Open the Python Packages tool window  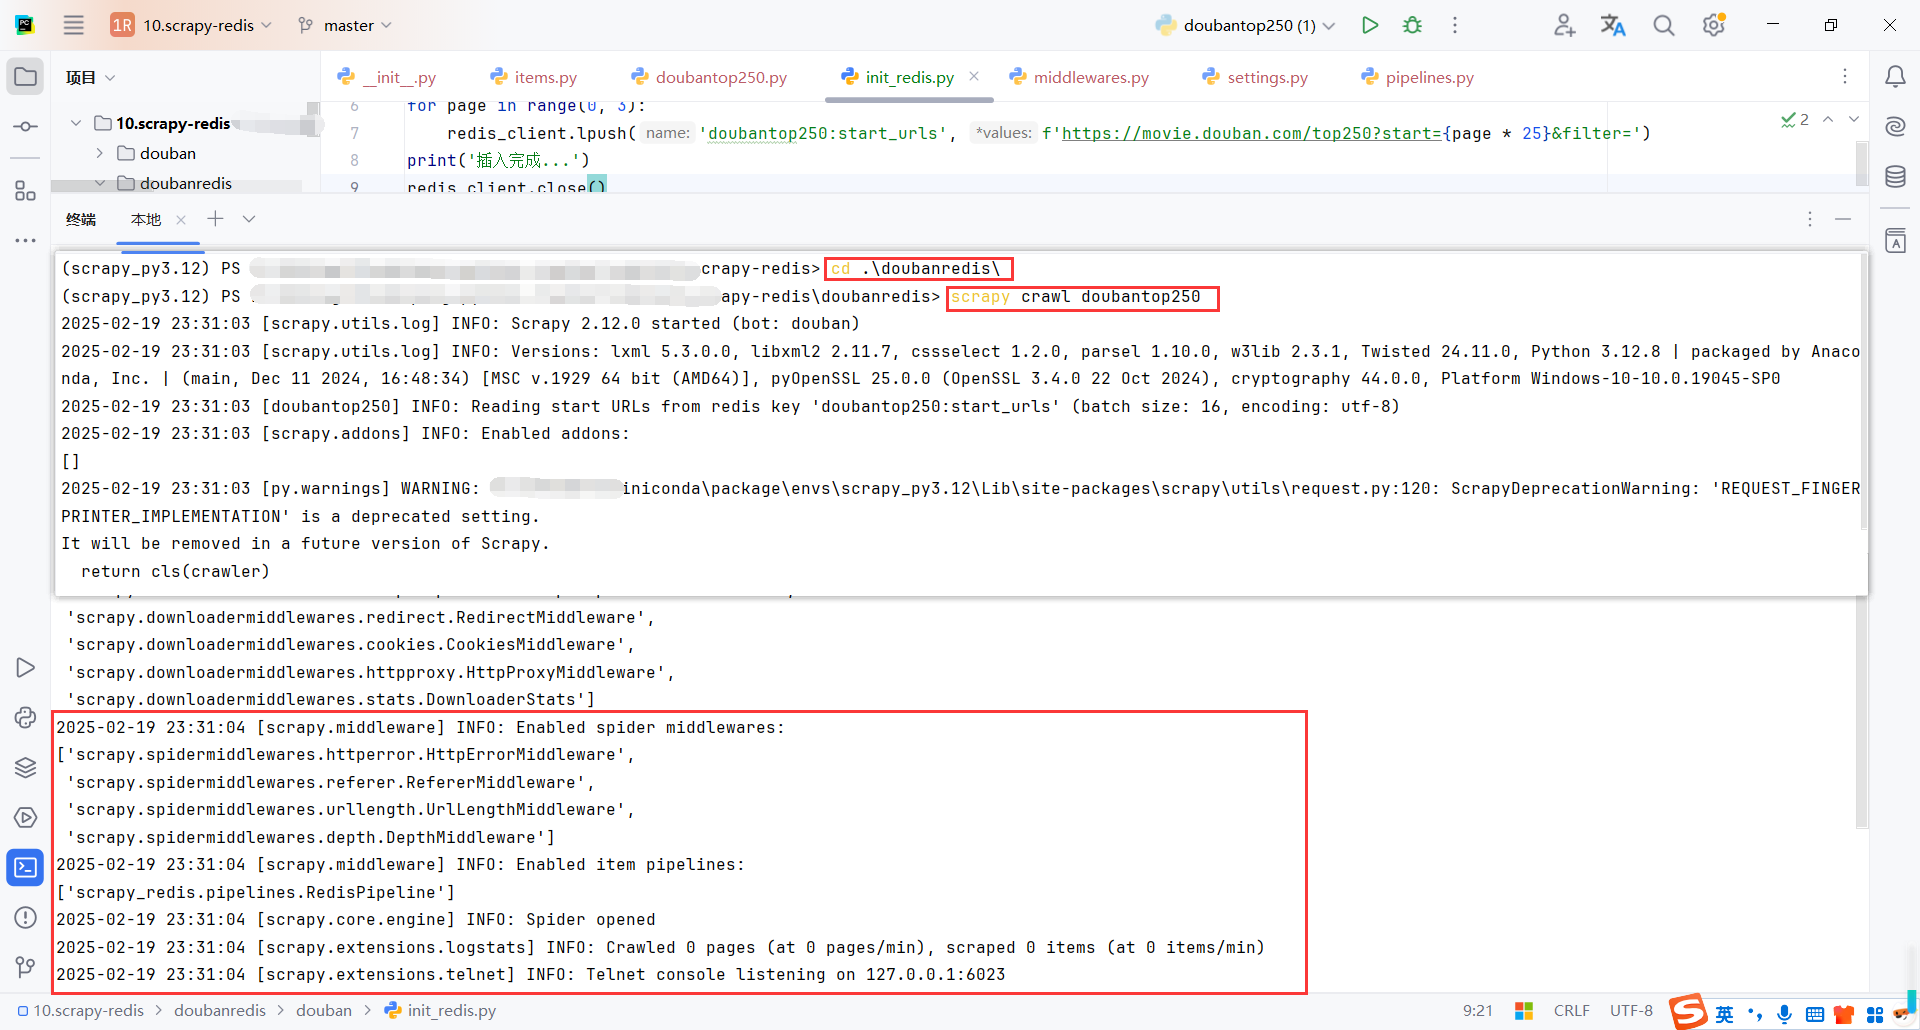click(25, 768)
